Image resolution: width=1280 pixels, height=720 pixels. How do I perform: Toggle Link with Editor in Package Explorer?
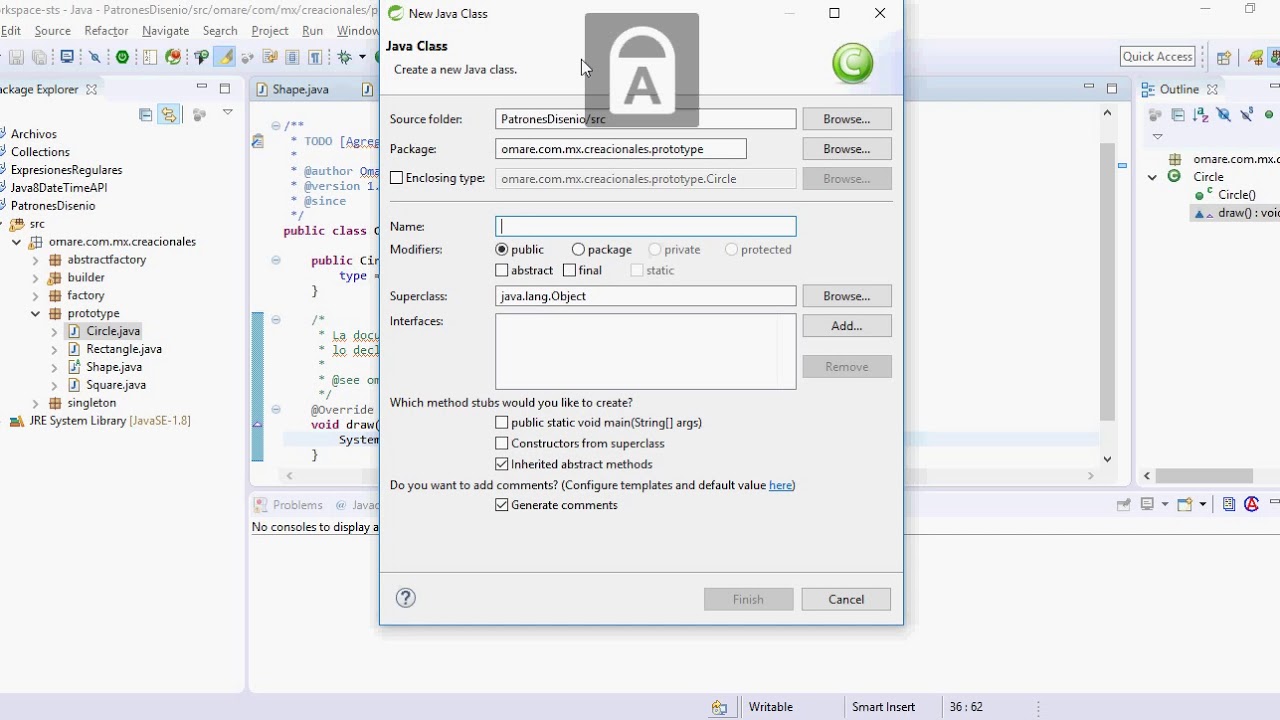(x=168, y=114)
